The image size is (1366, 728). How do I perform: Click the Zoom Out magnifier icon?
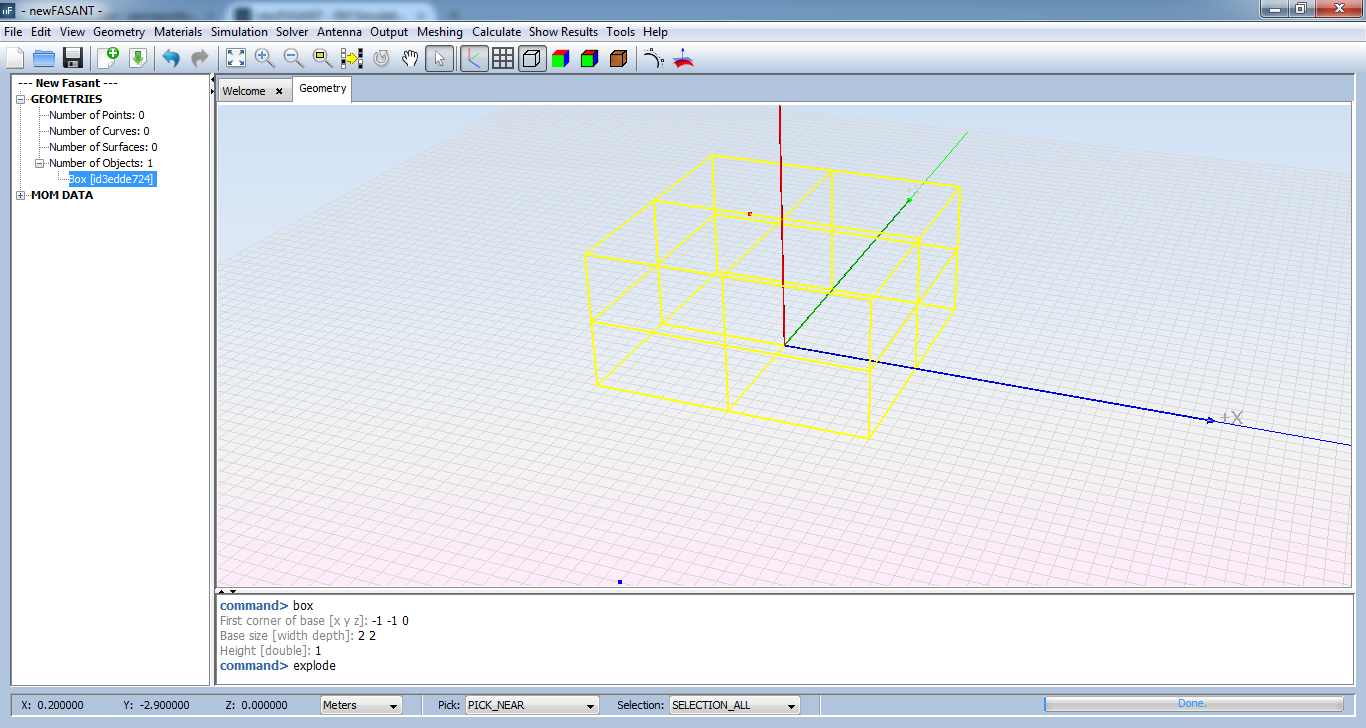pyautogui.click(x=293, y=58)
